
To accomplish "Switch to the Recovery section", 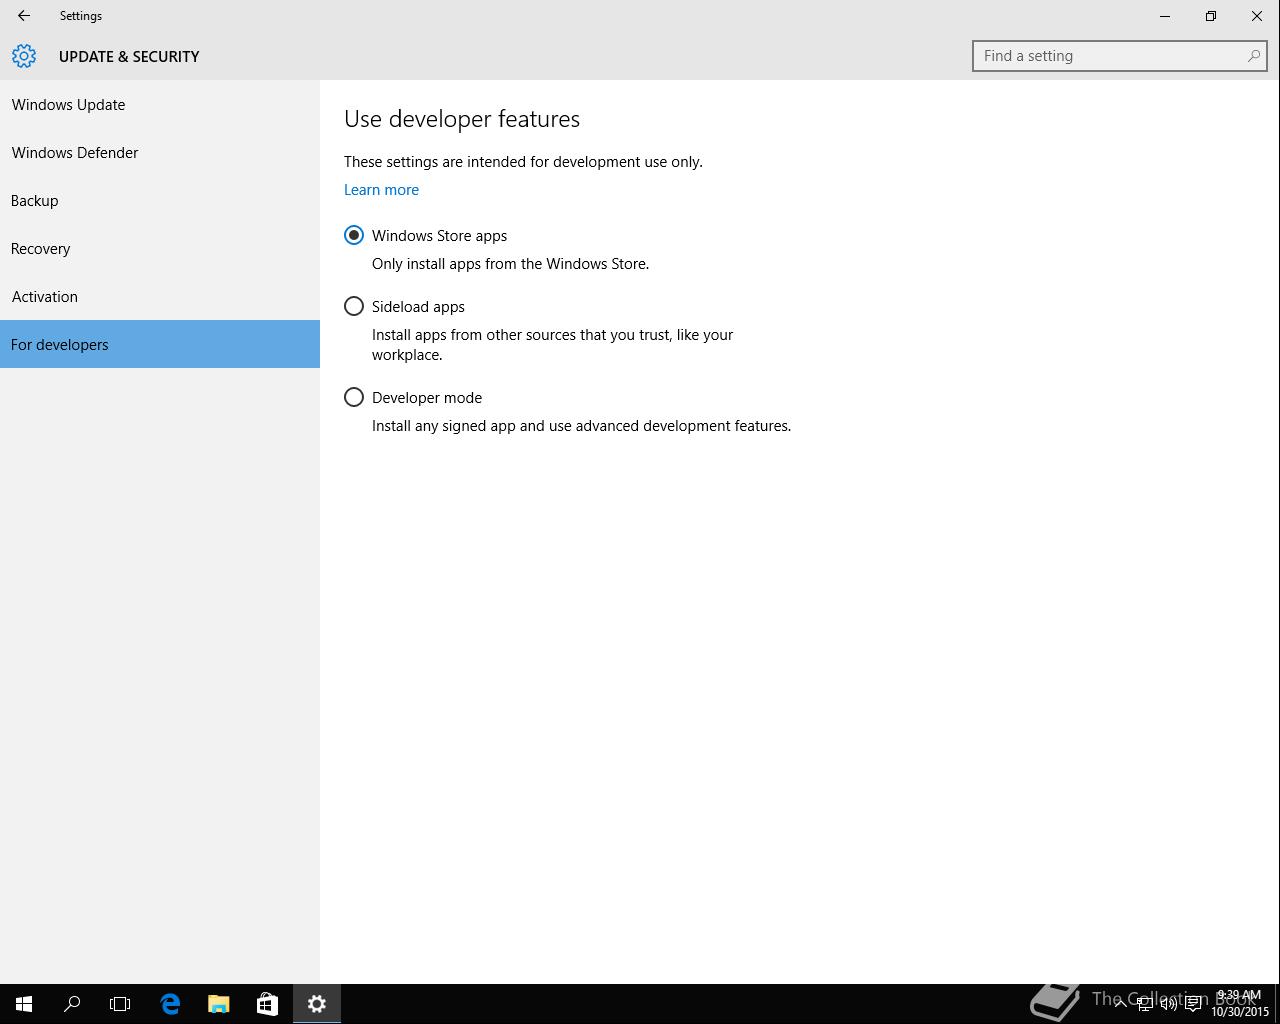I will pos(41,249).
